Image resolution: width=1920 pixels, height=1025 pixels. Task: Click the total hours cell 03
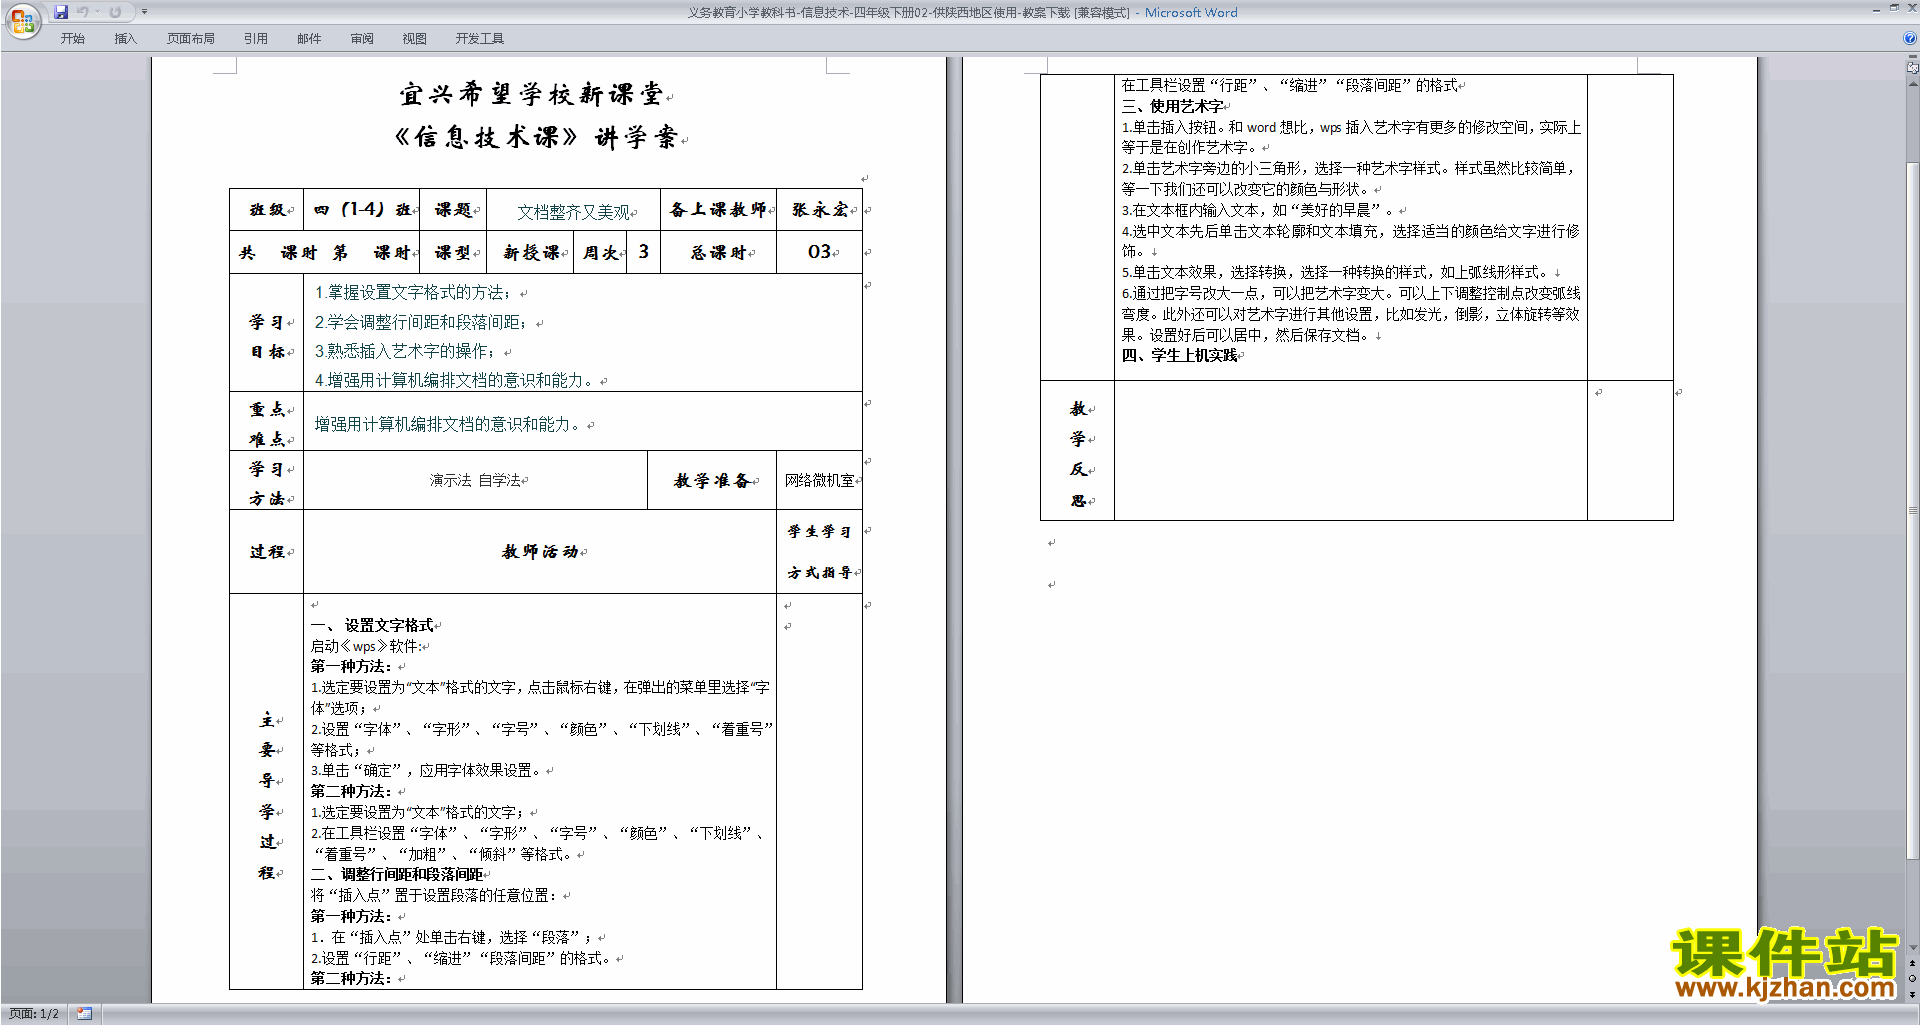tap(819, 252)
